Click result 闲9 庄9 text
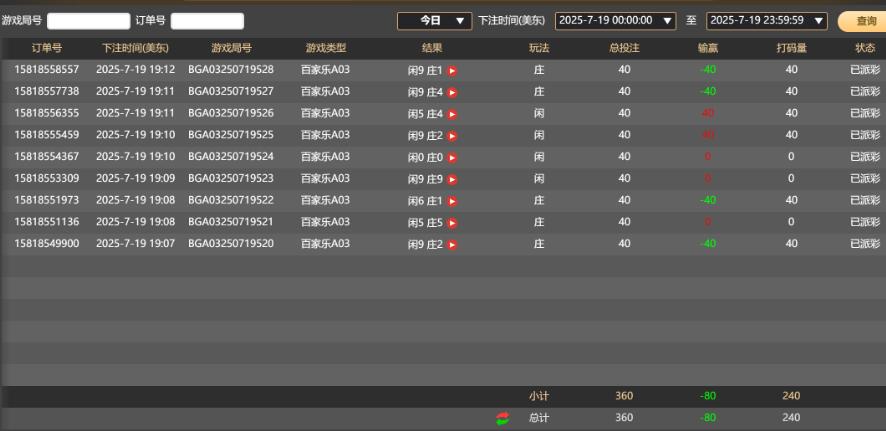Screen dimensions: 886x431 (425, 180)
